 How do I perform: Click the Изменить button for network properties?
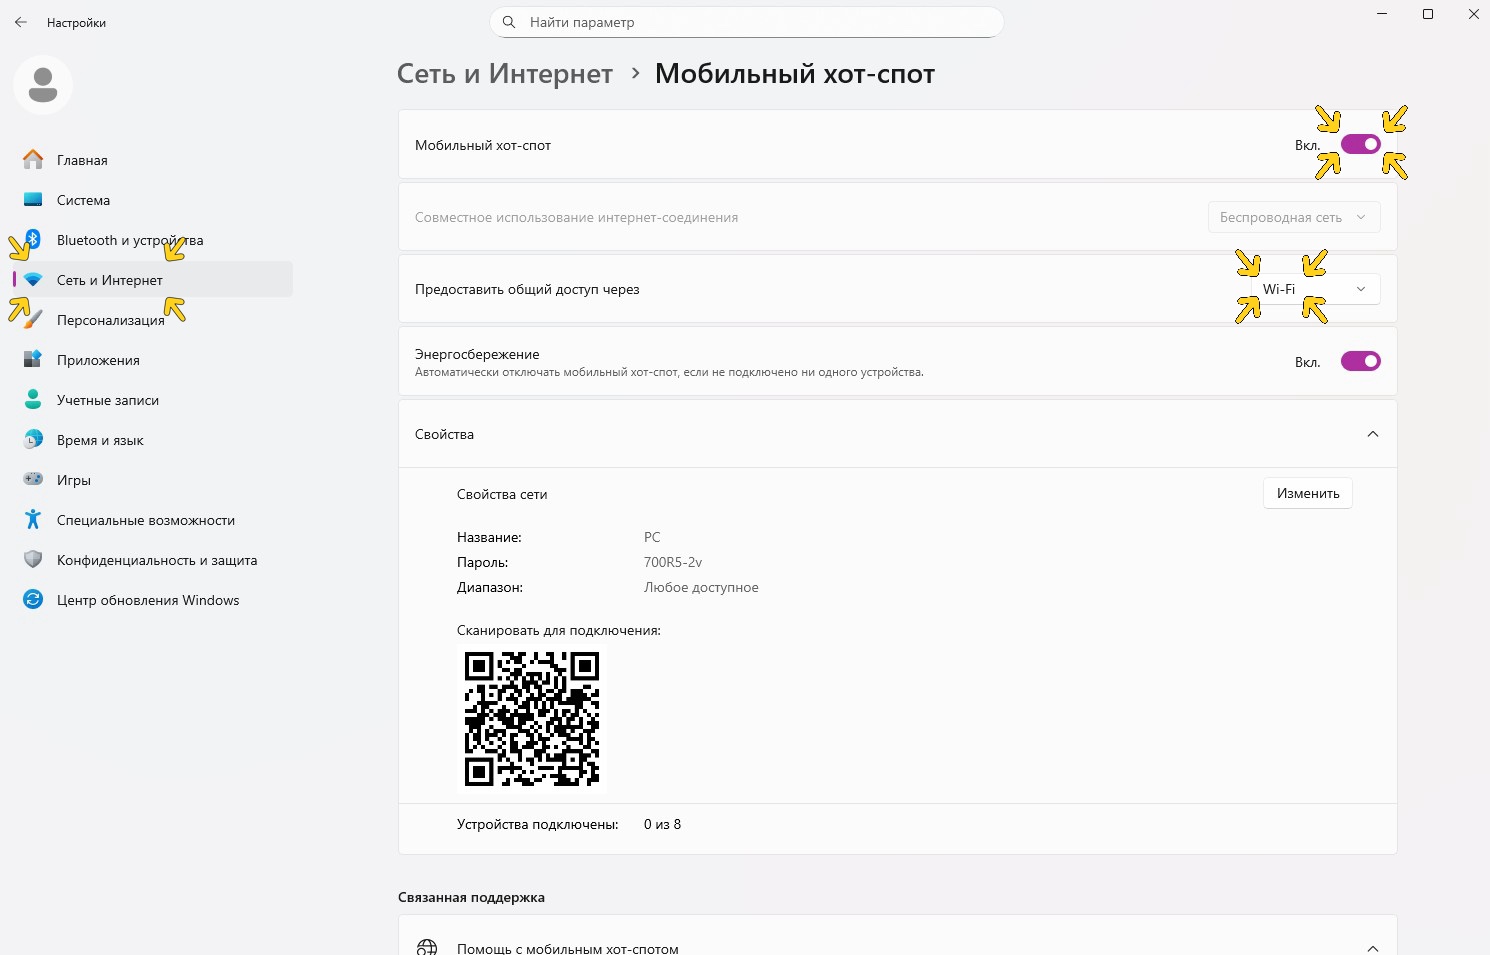click(x=1307, y=494)
